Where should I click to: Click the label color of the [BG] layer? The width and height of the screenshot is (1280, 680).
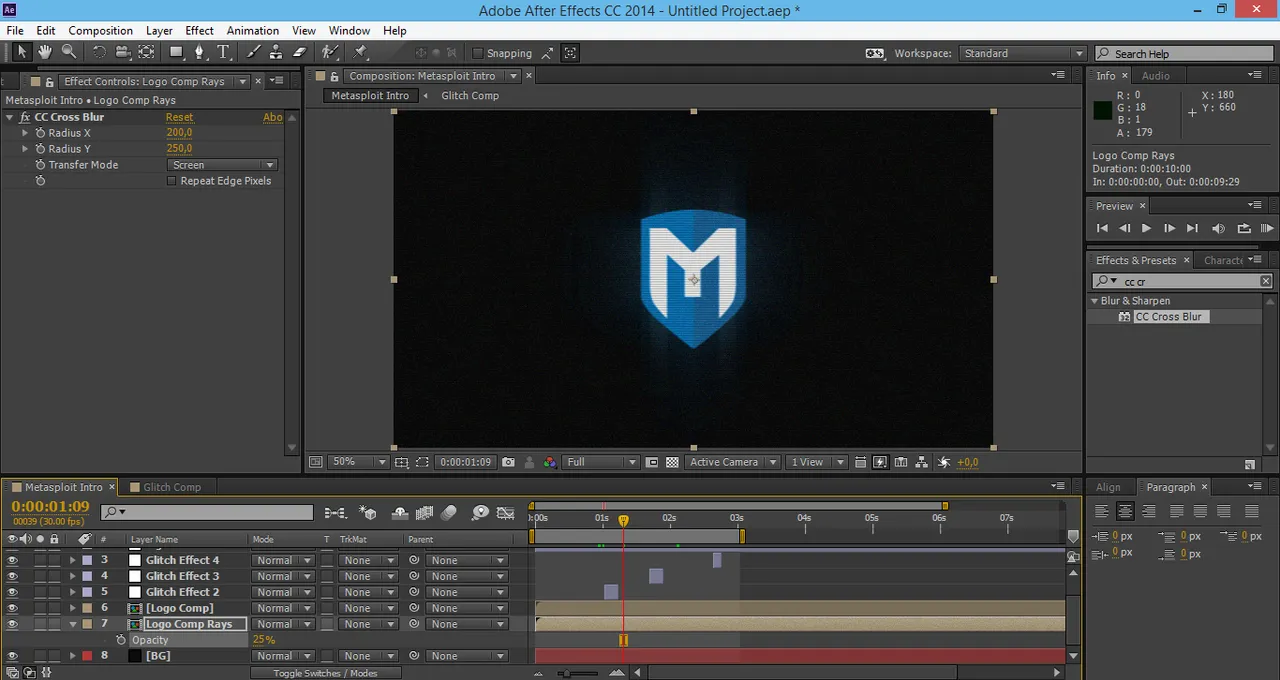click(x=87, y=656)
